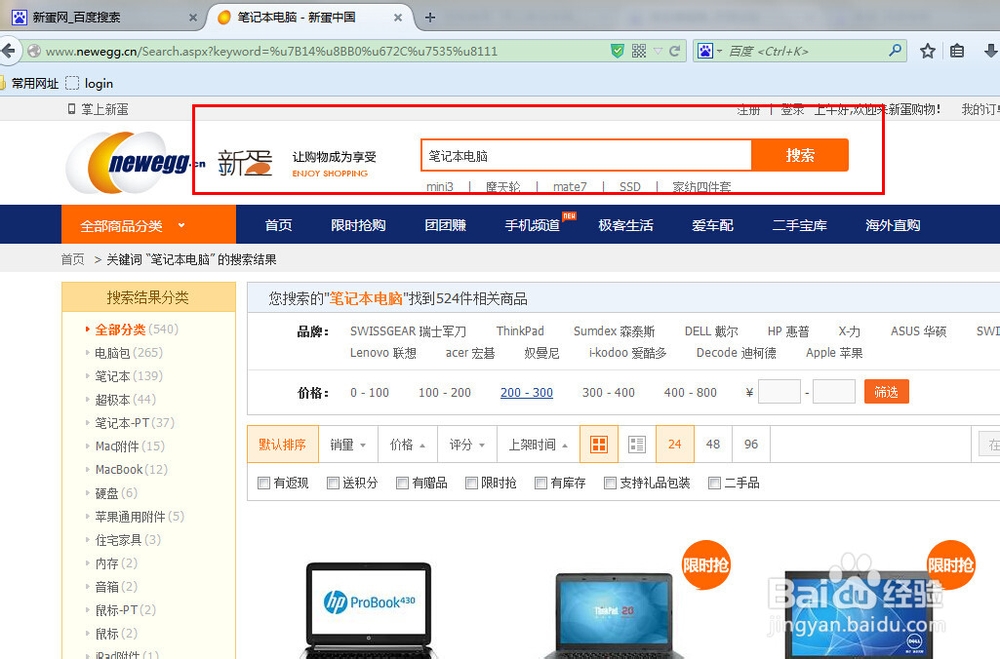1000x659 pixels.
Task: Click the green shield security icon
Action: point(617,51)
